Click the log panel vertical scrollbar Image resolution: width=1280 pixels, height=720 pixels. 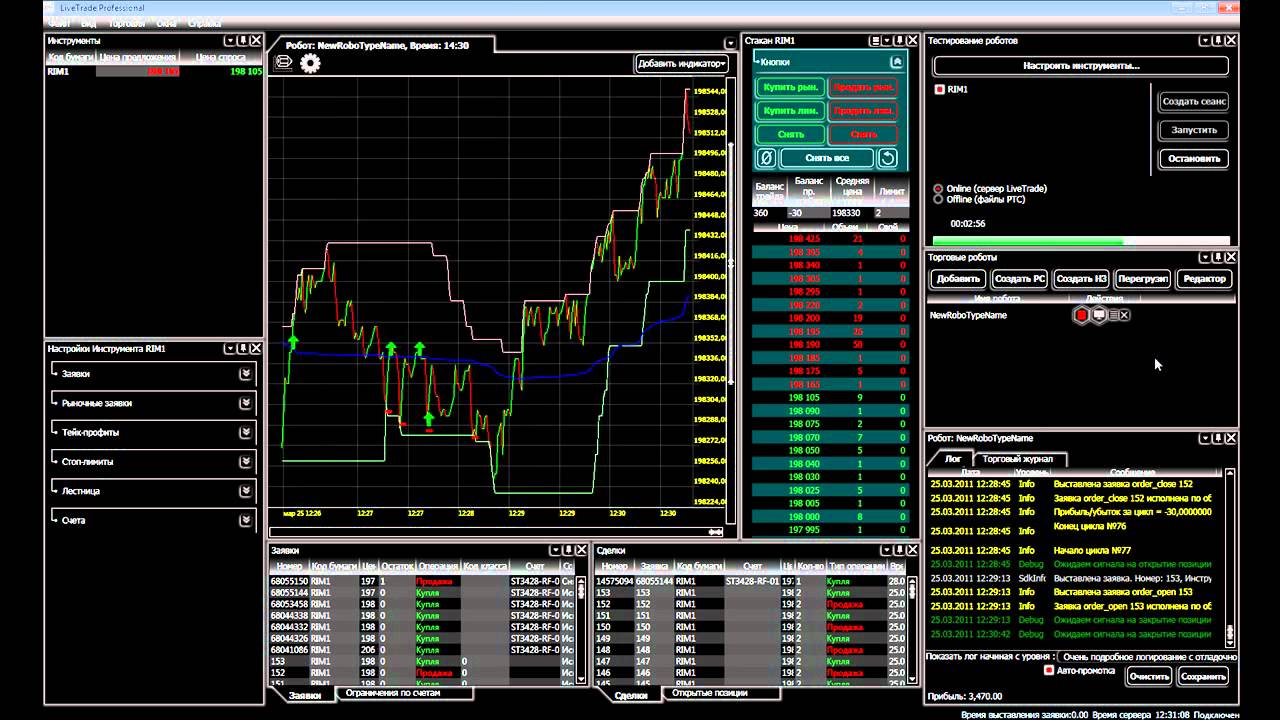1229,556
